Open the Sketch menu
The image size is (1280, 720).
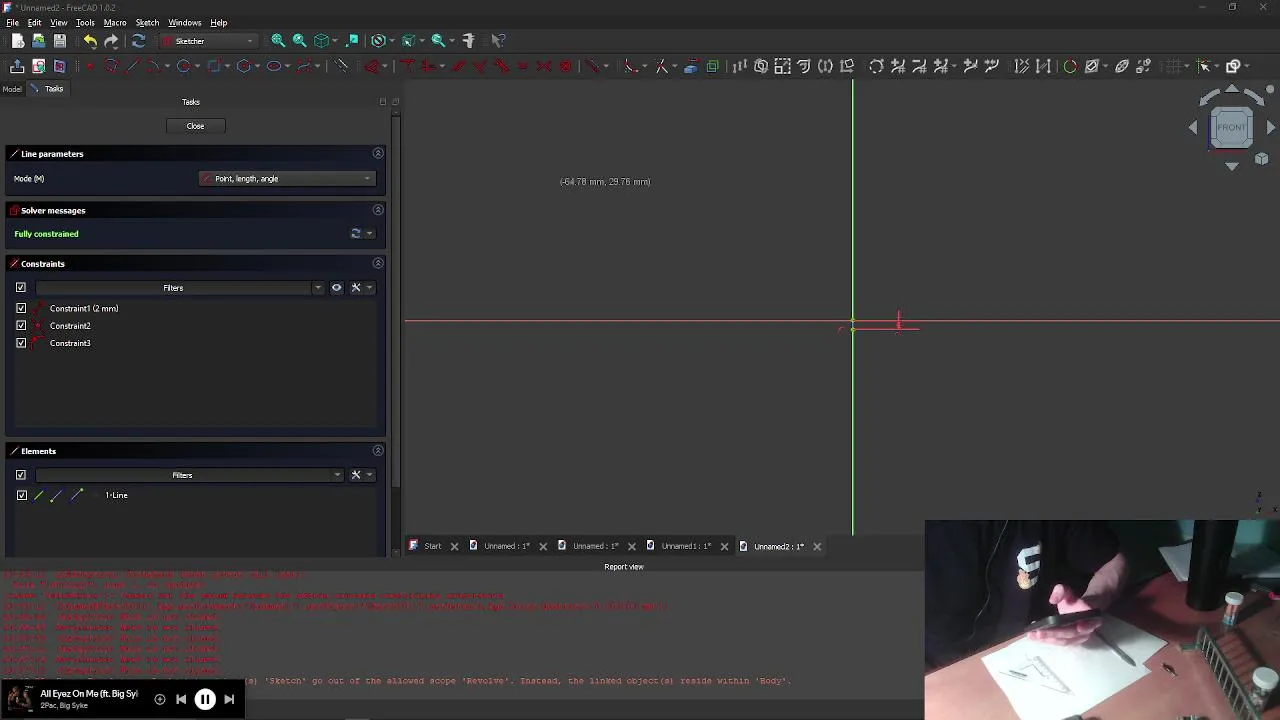tap(147, 22)
